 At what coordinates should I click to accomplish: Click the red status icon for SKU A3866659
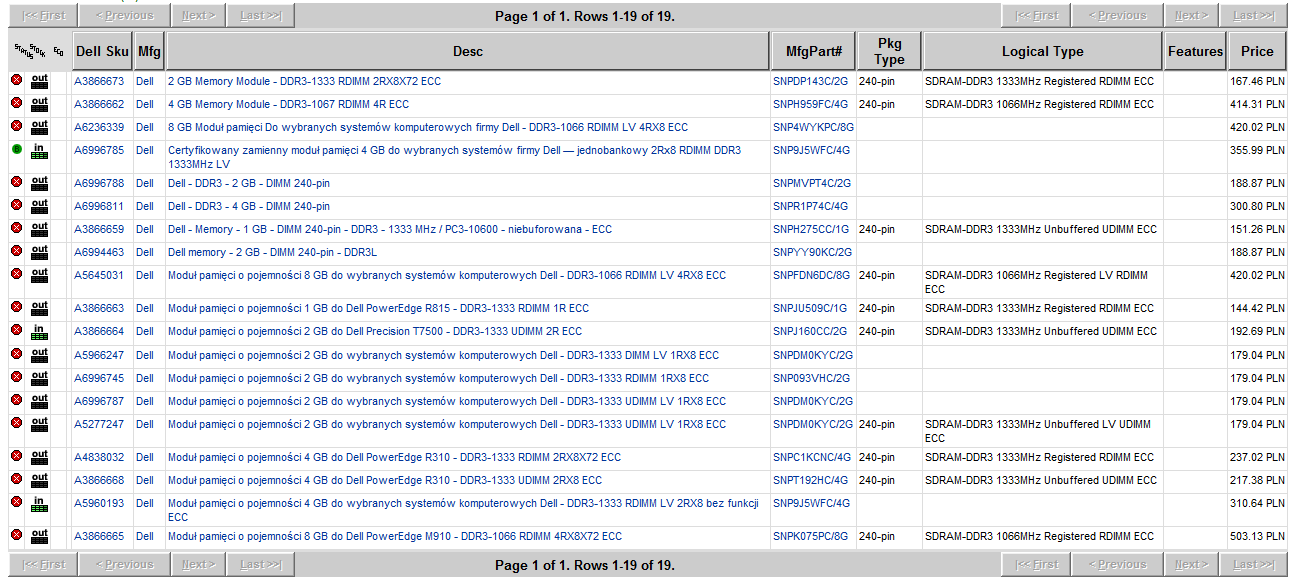pos(16,228)
